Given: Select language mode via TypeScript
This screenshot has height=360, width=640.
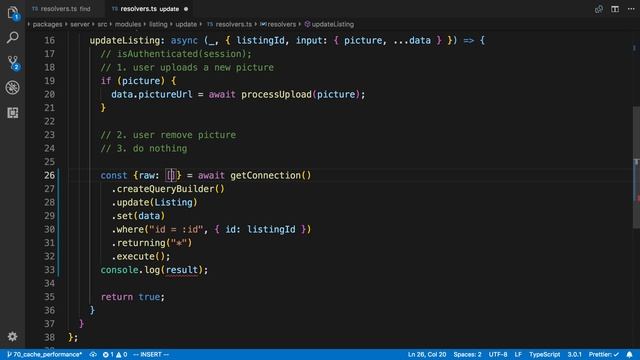Looking at the screenshot, I should pyautogui.click(x=544, y=354).
